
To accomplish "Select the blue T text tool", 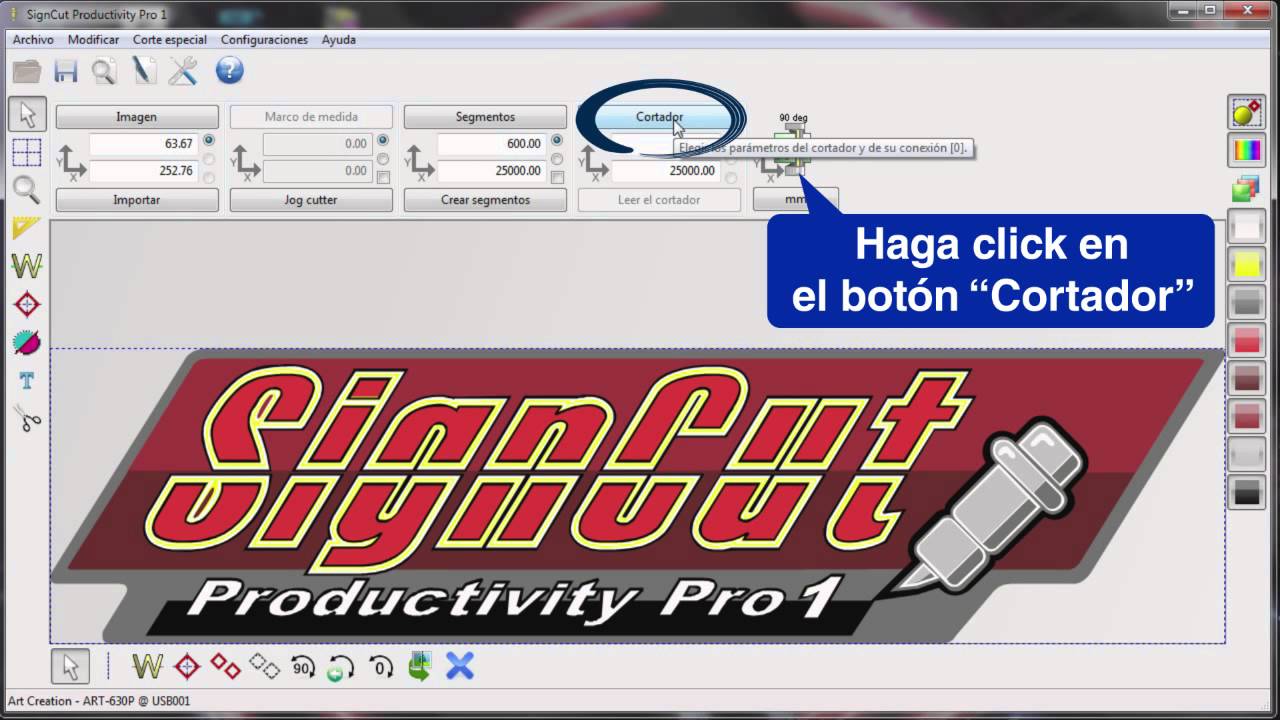I will tap(27, 380).
